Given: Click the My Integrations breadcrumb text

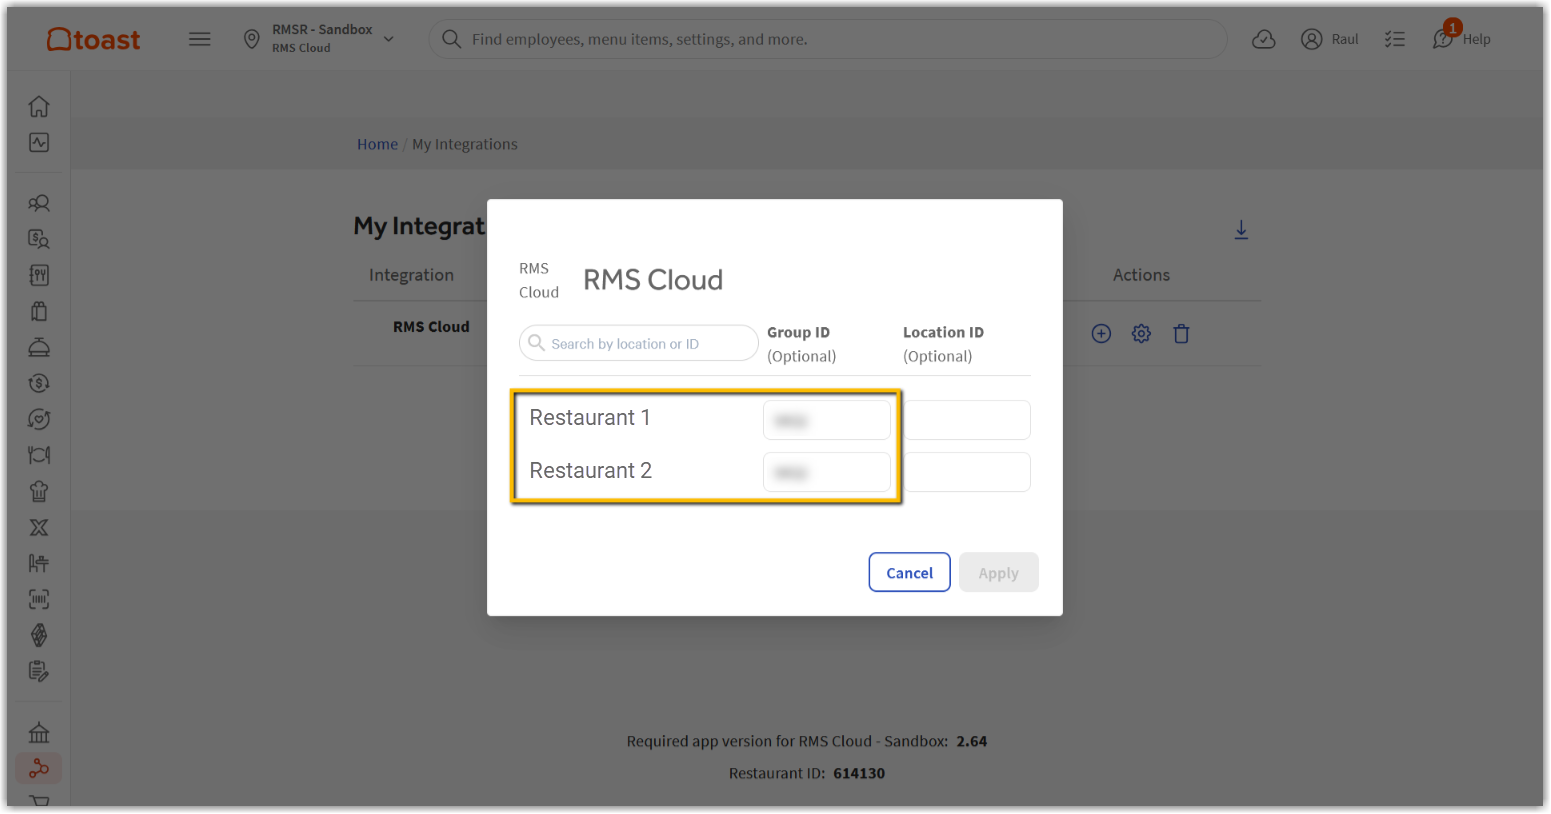Looking at the screenshot, I should click(x=465, y=144).
